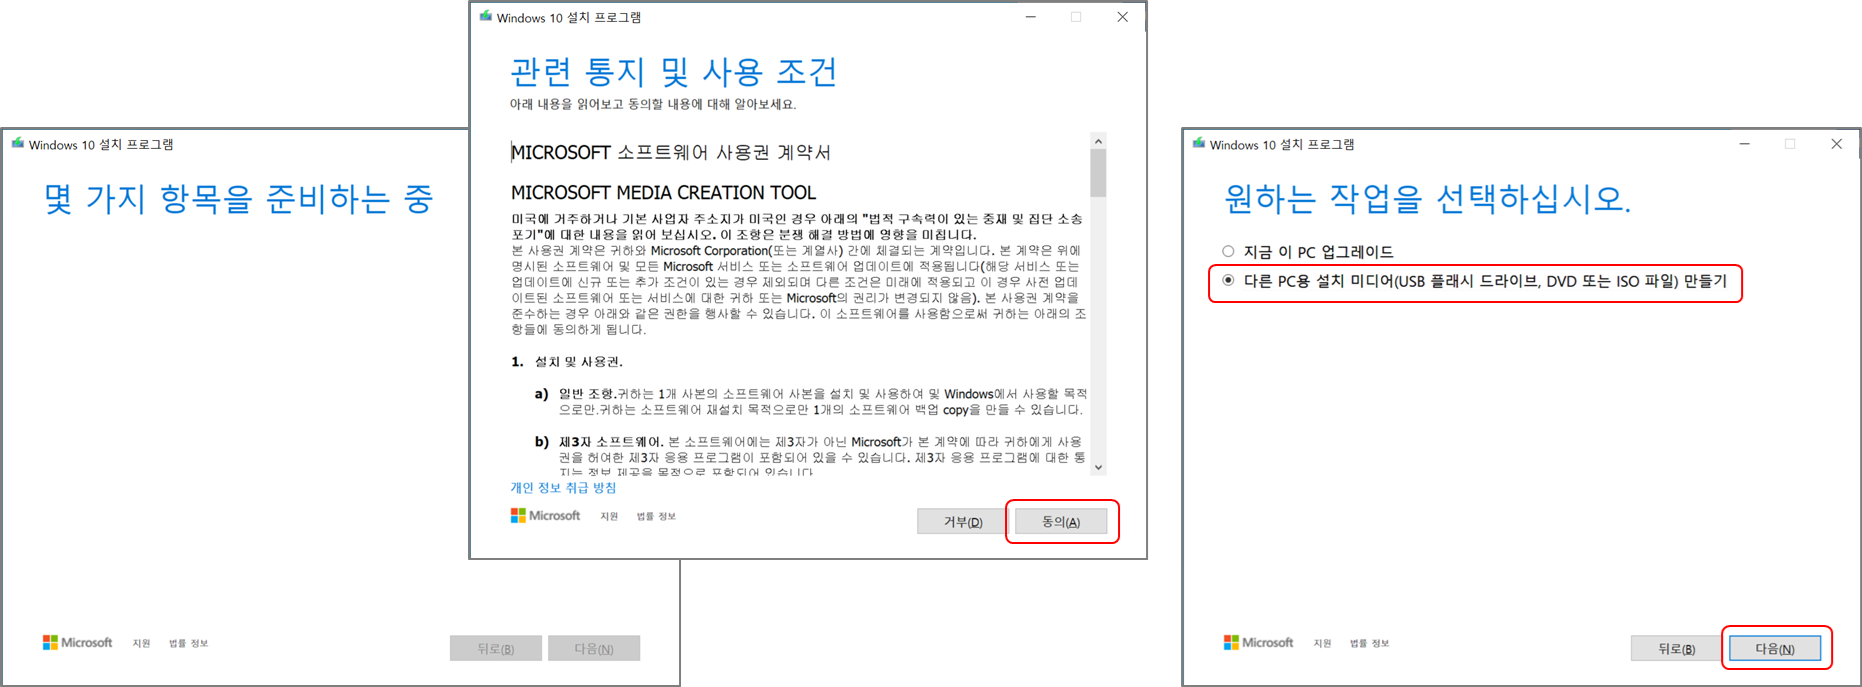Click Microsoft logo in the preparing window
Screen dimensions: 1862x687
[x=77, y=642]
